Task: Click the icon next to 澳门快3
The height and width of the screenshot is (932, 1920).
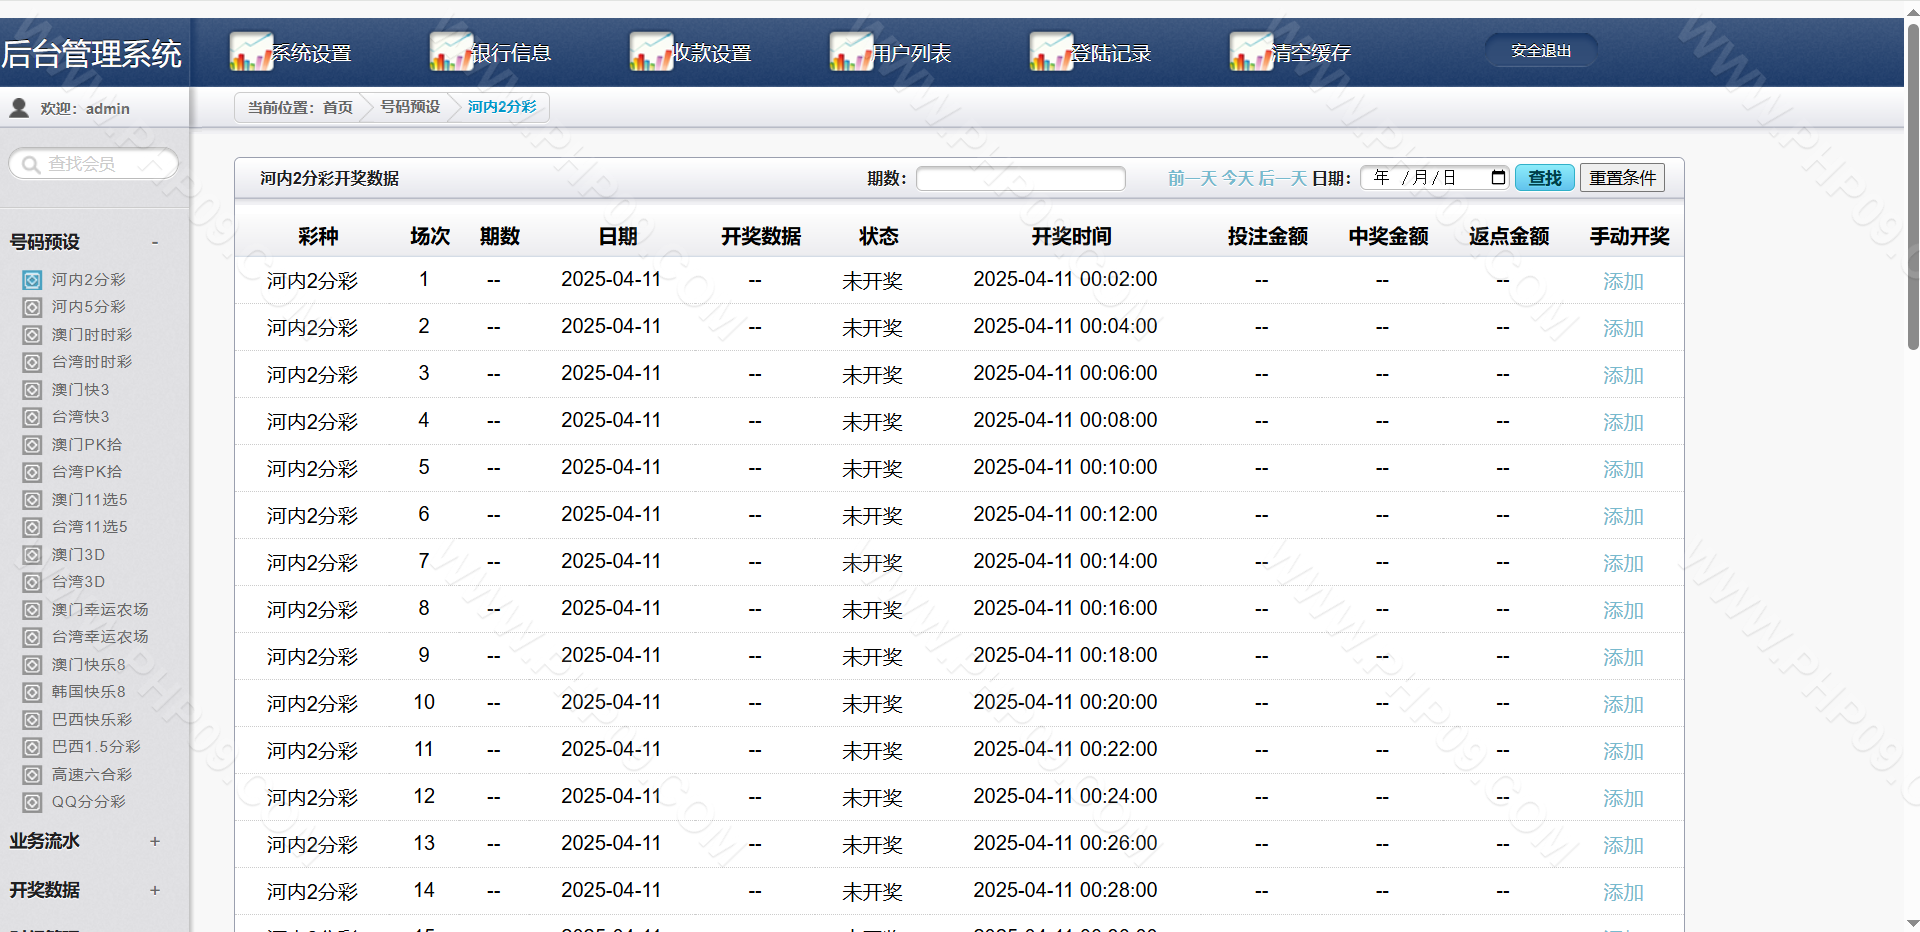Action: pos(33,390)
